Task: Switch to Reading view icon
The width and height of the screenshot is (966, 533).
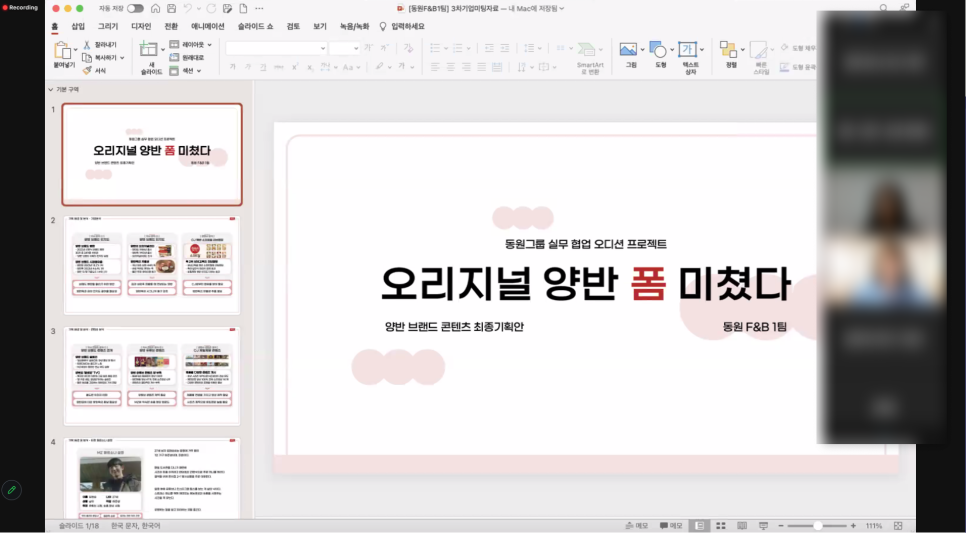Action: coord(742,526)
